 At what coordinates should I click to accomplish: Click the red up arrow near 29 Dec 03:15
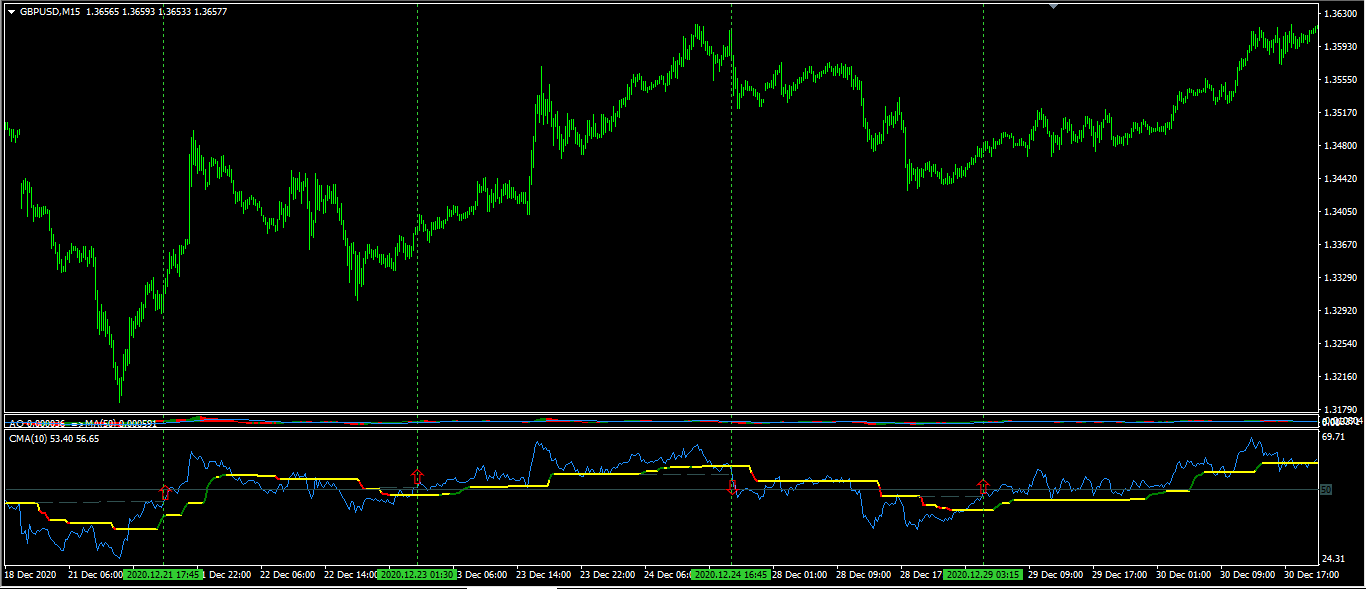(984, 486)
